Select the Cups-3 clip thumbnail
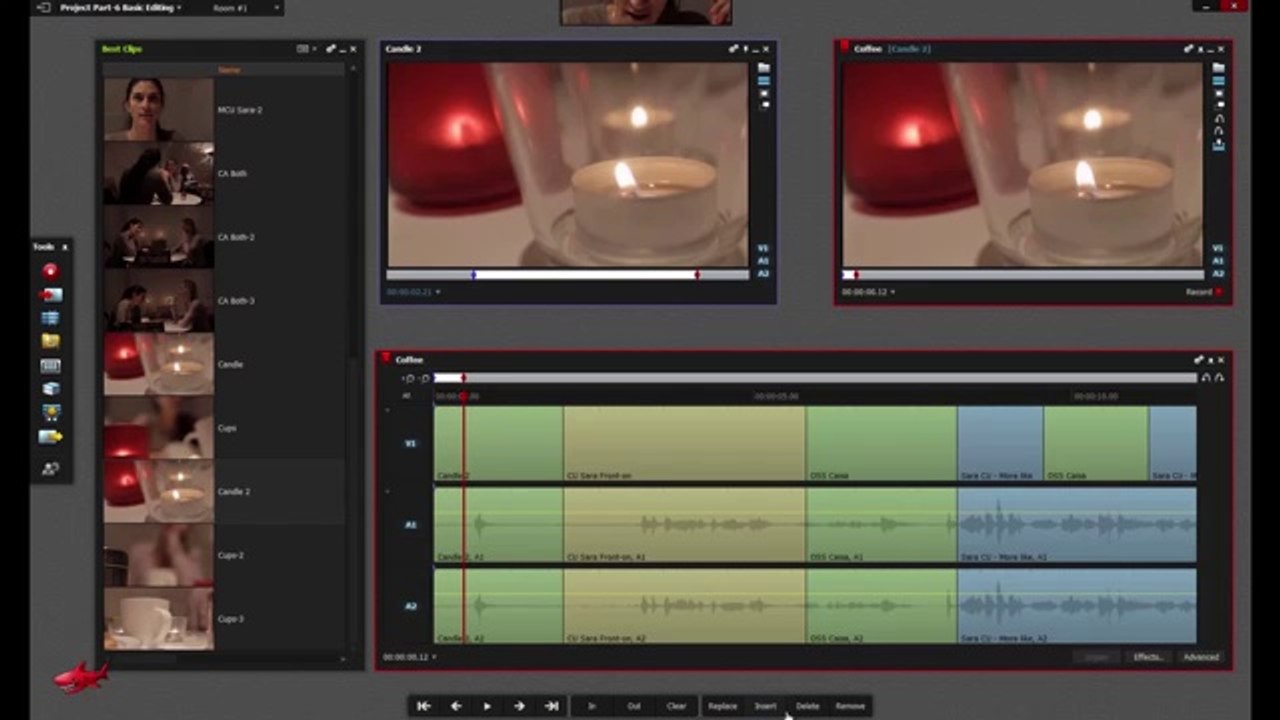 158,619
